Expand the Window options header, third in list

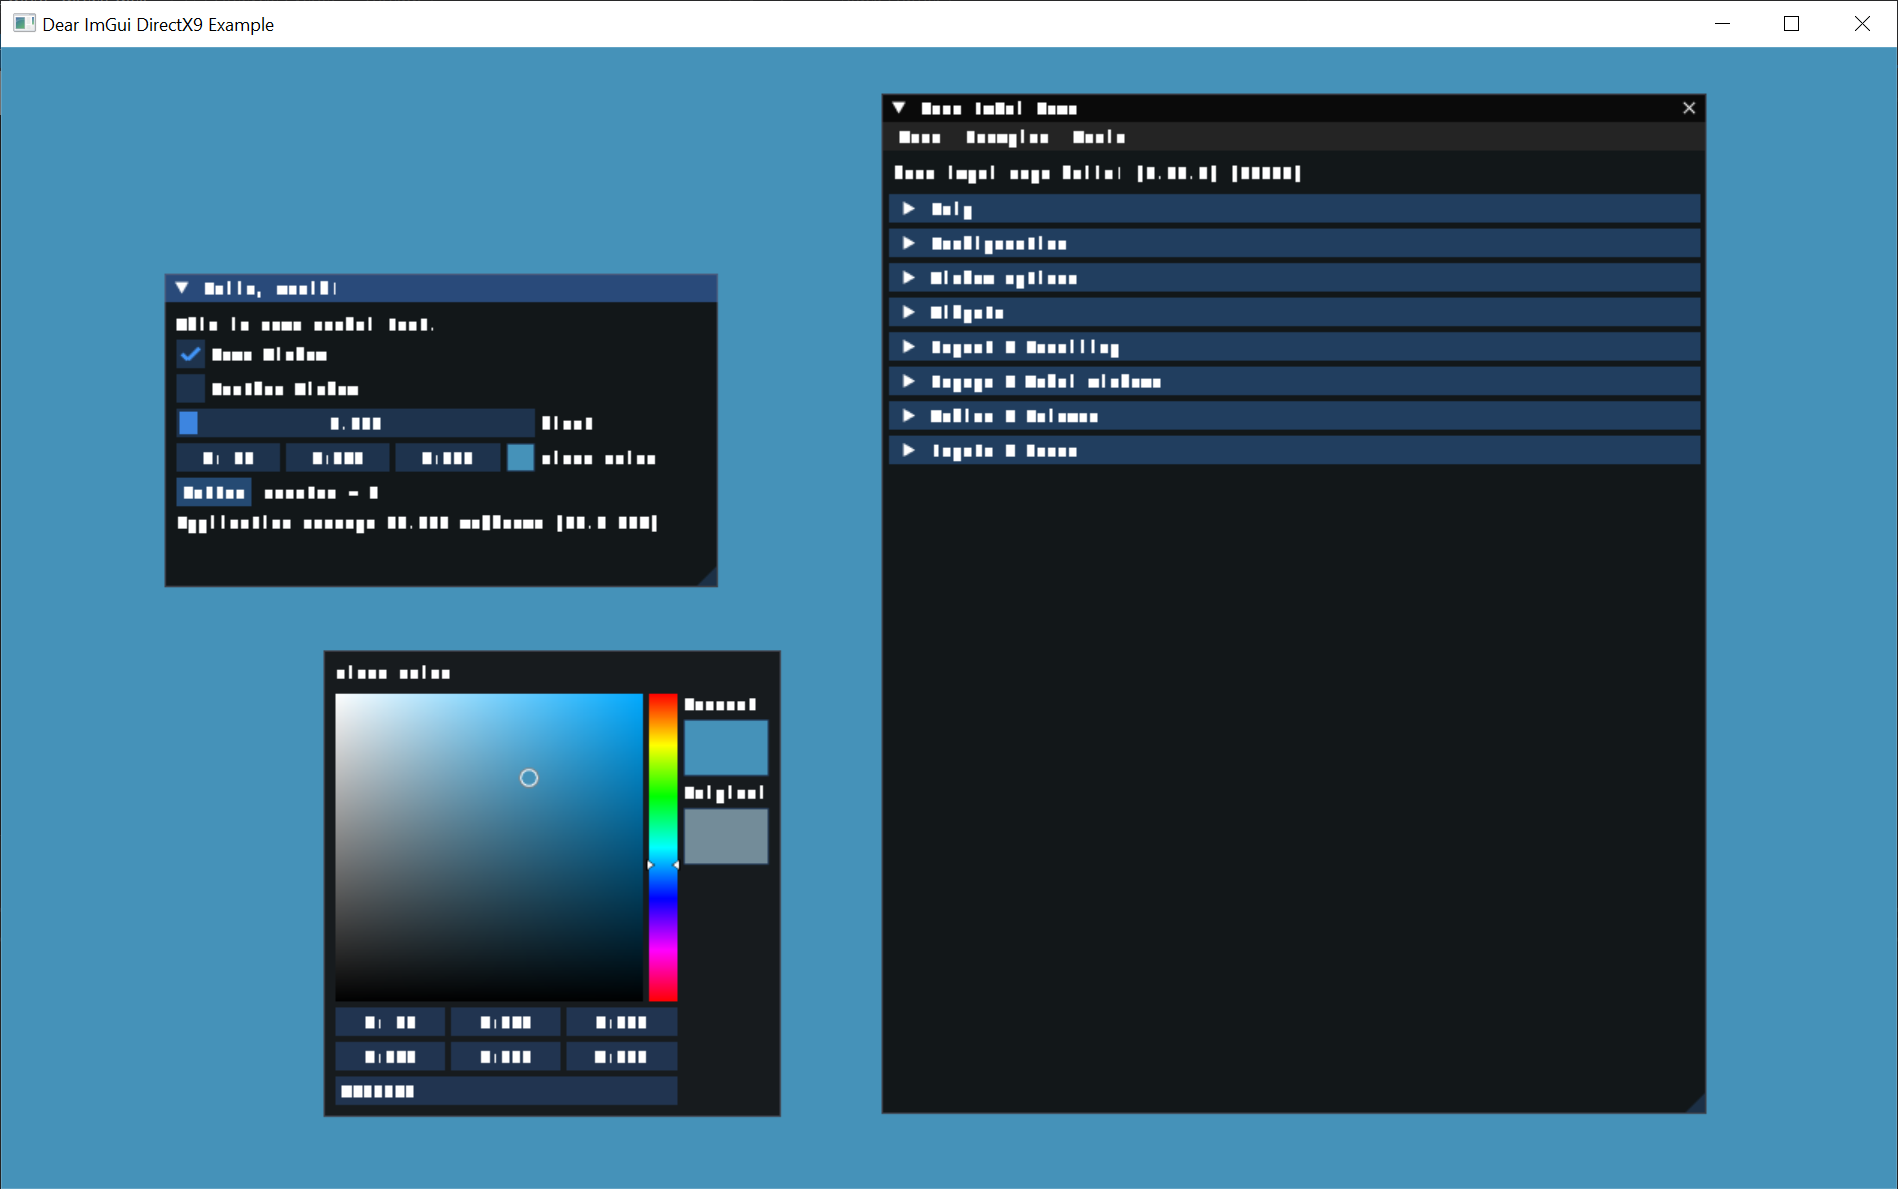click(1294, 278)
